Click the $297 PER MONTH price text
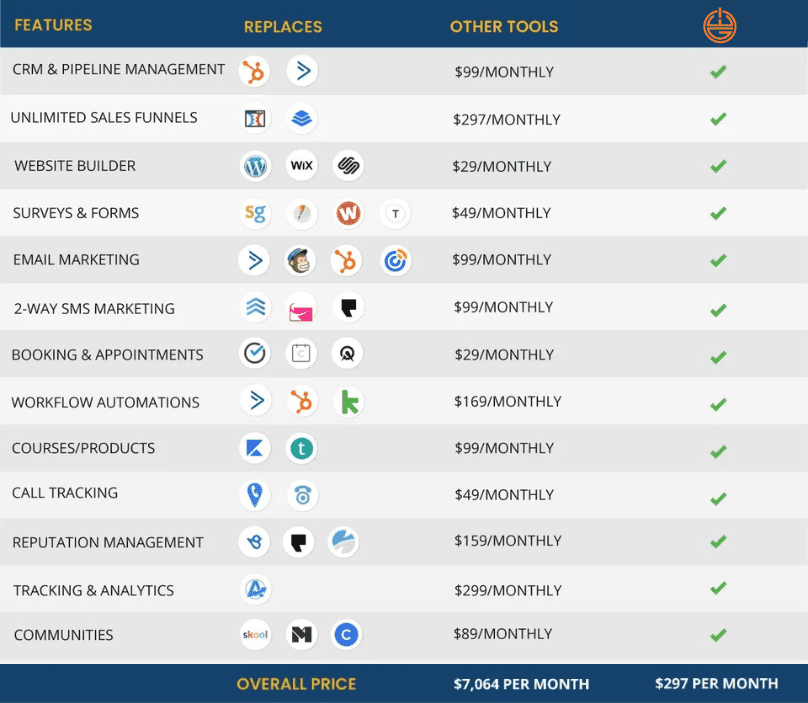 (x=716, y=683)
